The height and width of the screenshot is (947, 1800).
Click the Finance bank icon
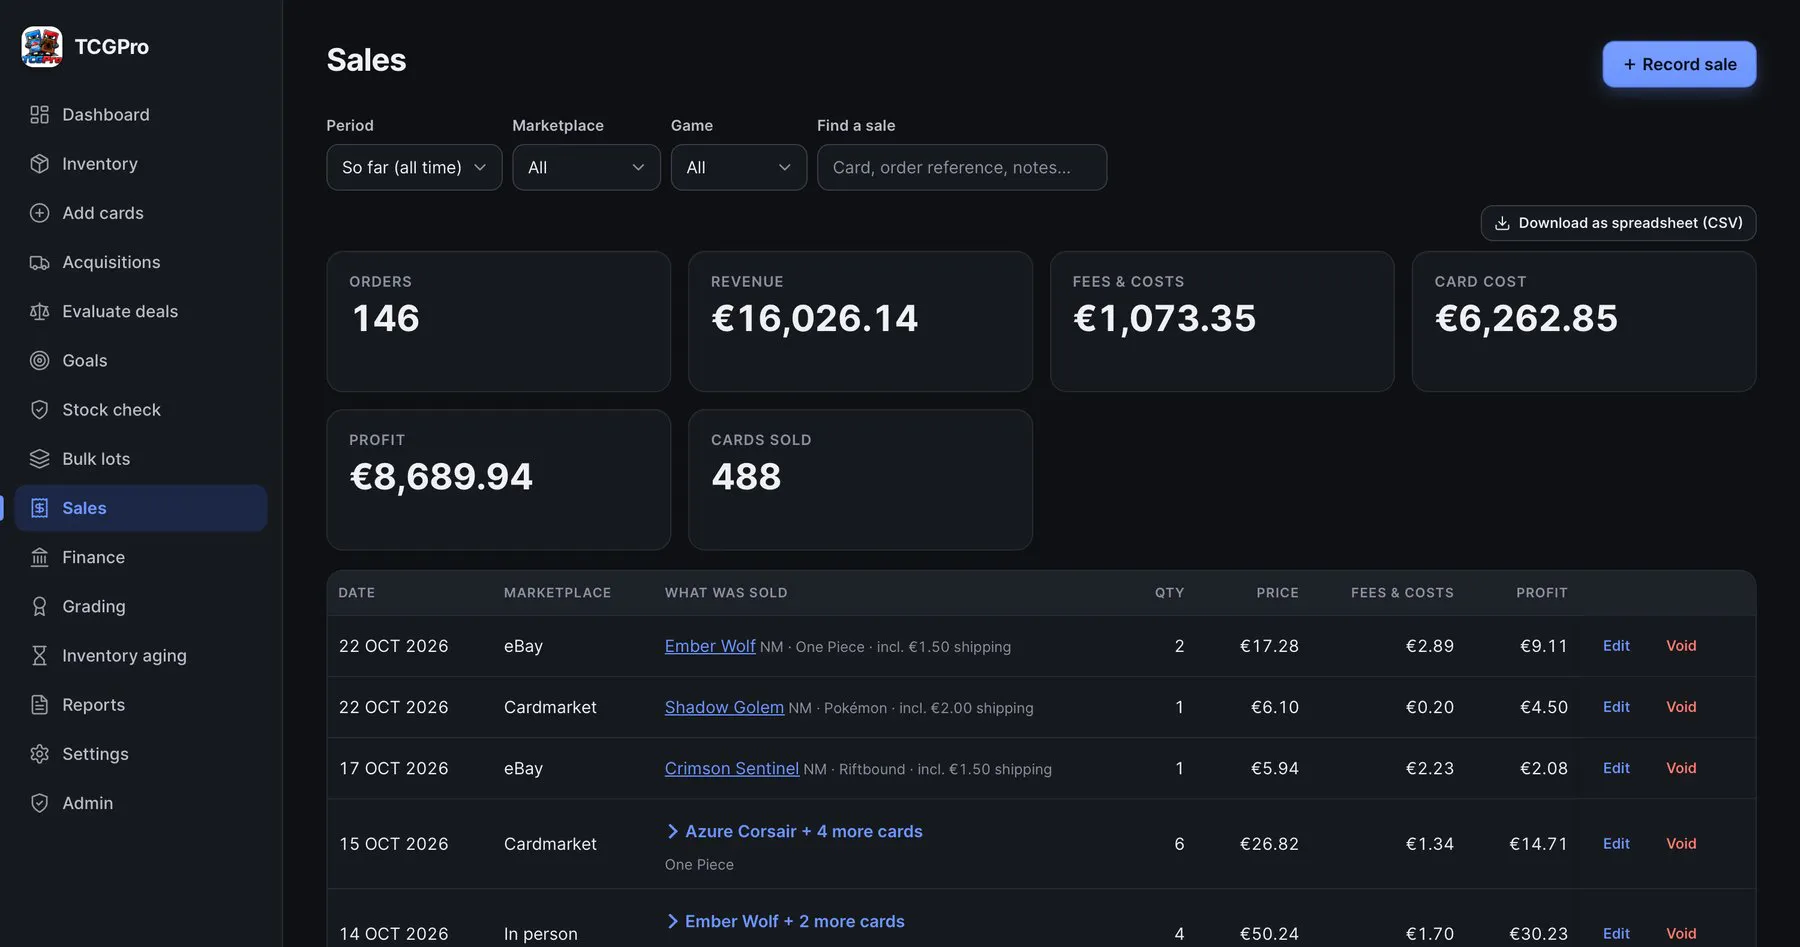pos(39,557)
